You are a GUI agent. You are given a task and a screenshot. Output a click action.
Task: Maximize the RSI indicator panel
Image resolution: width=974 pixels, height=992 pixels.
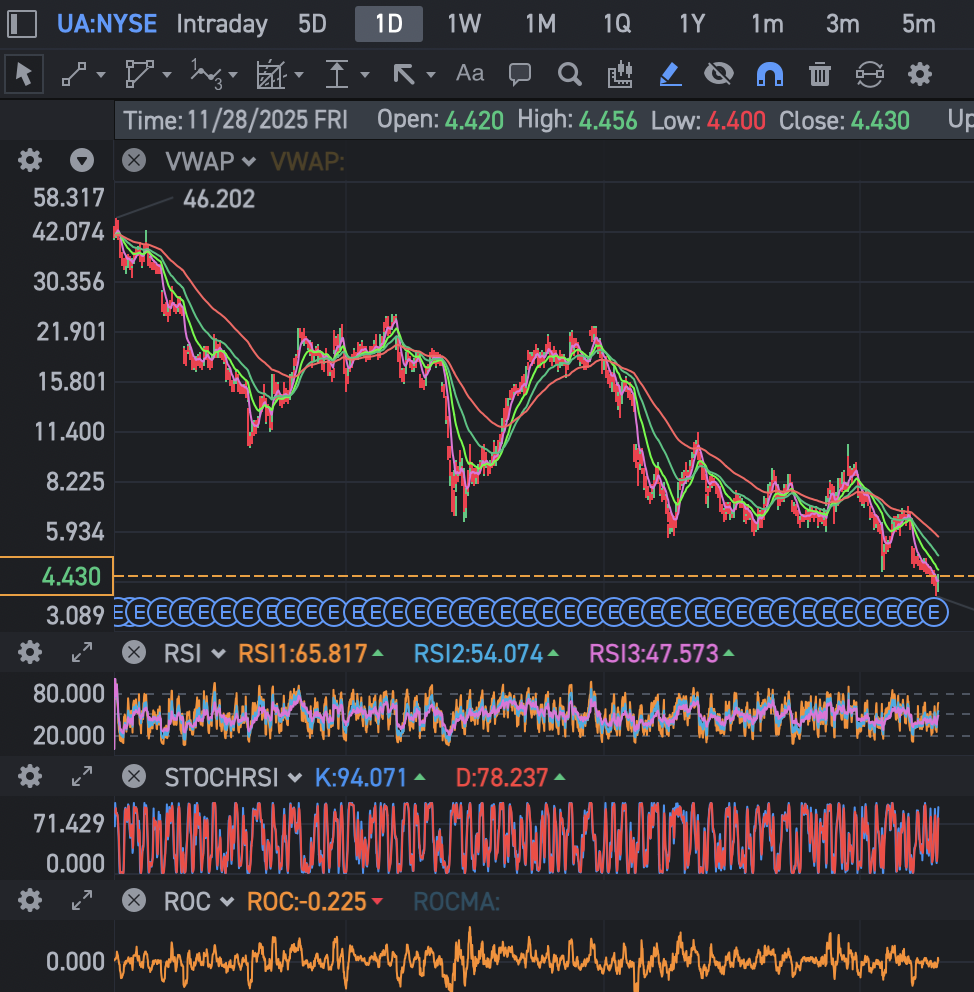click(x=82, y=652)
